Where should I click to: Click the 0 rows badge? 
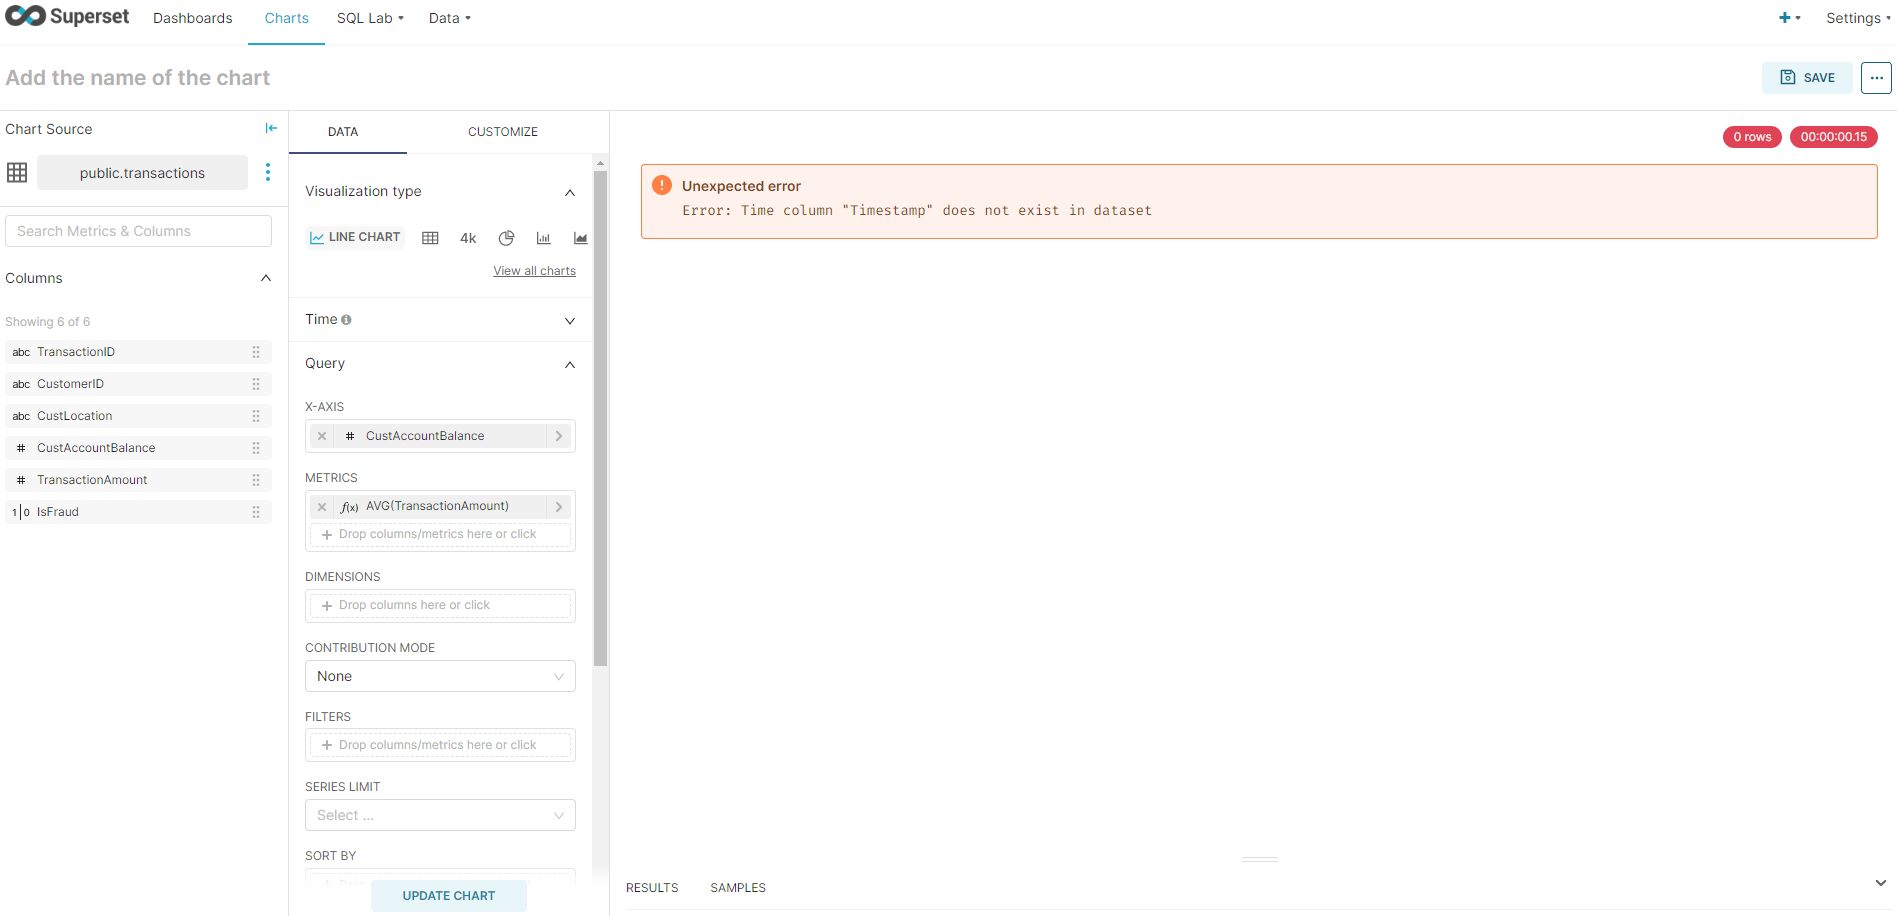(x=1752, y=137)
